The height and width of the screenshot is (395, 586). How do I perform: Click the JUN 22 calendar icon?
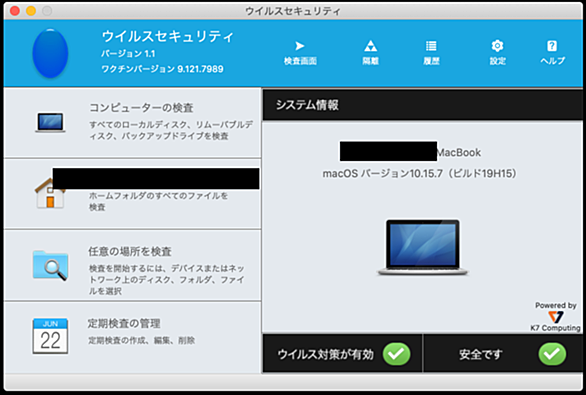(50, 336)
